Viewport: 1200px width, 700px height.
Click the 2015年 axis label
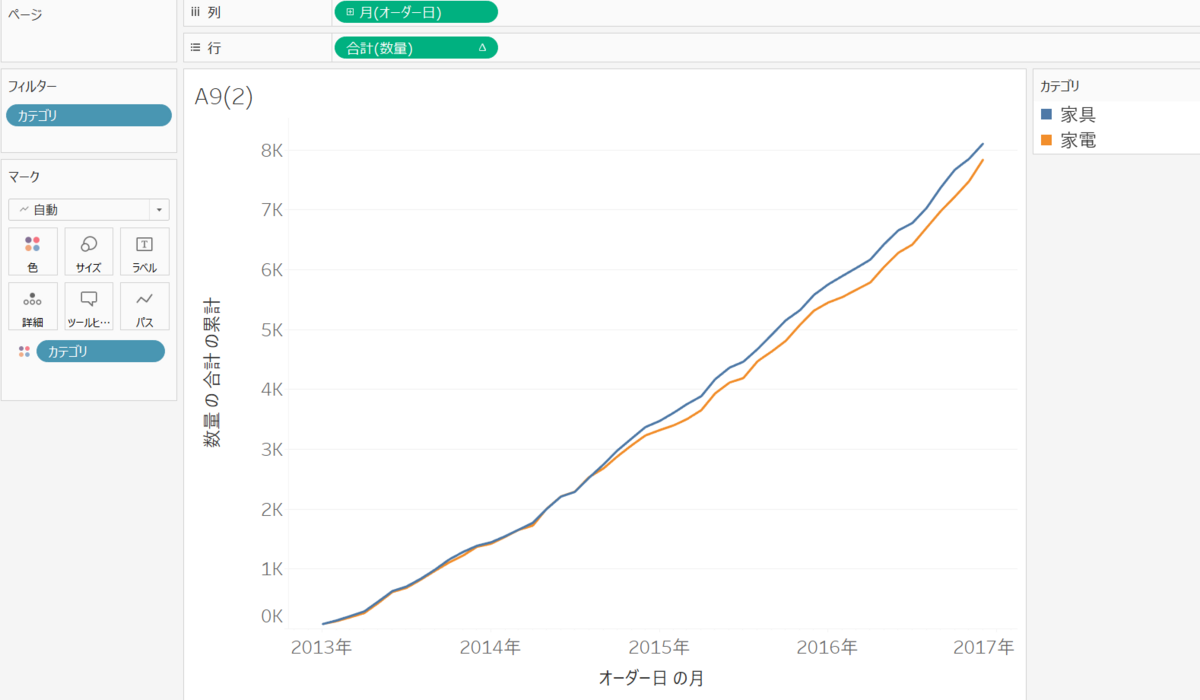pos(659,647)
